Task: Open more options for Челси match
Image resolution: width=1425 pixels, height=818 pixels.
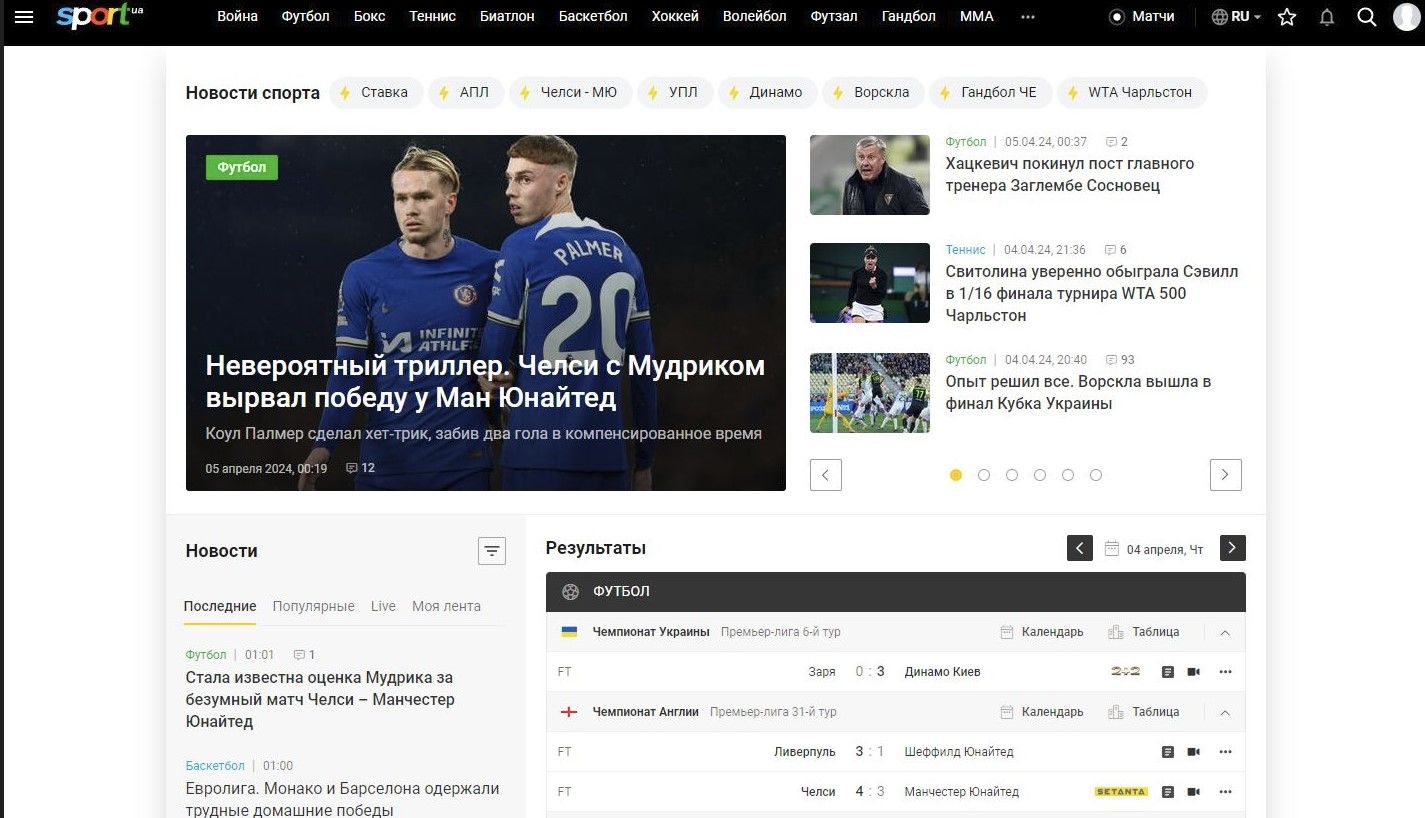Action: coord(1225,792)
